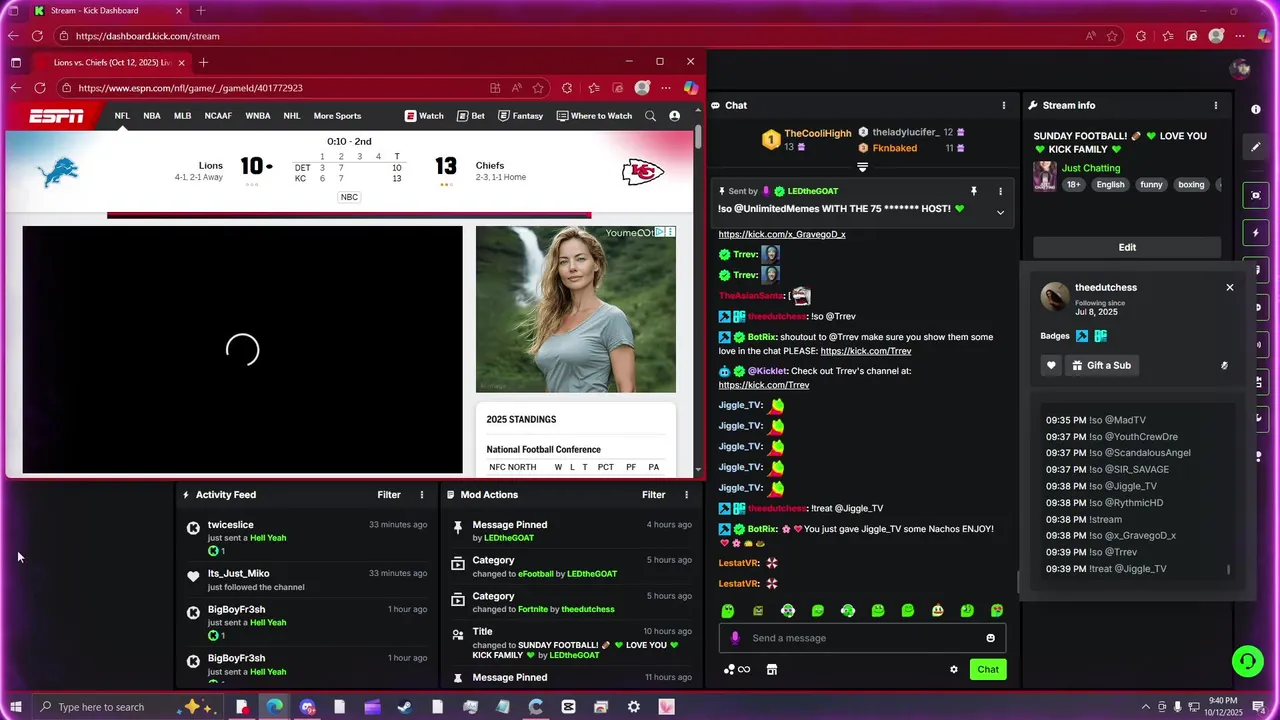Click ESPN Fantasy link
Viewport: 1280px width, 720px height.
tap(521, 116)
